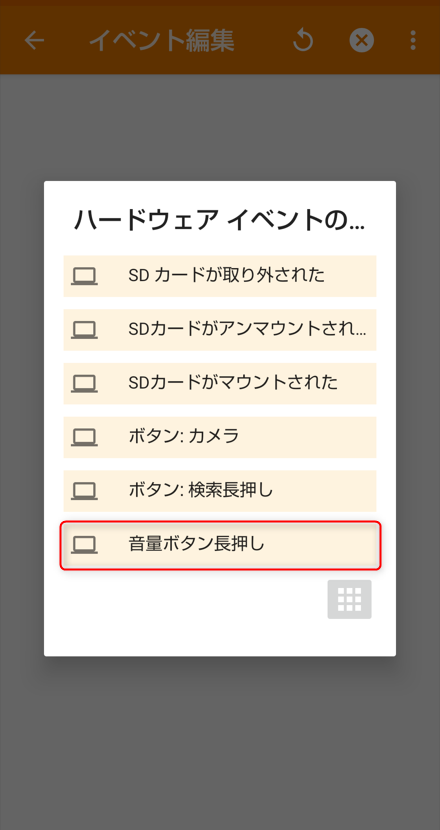
Task: Click laptop icon beside ボタン: カメラ
Action: [x=84, y=437]
